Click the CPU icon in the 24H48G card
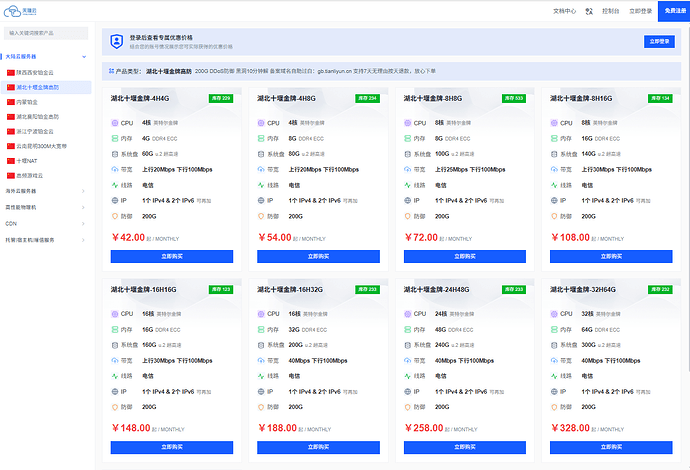 407,314
